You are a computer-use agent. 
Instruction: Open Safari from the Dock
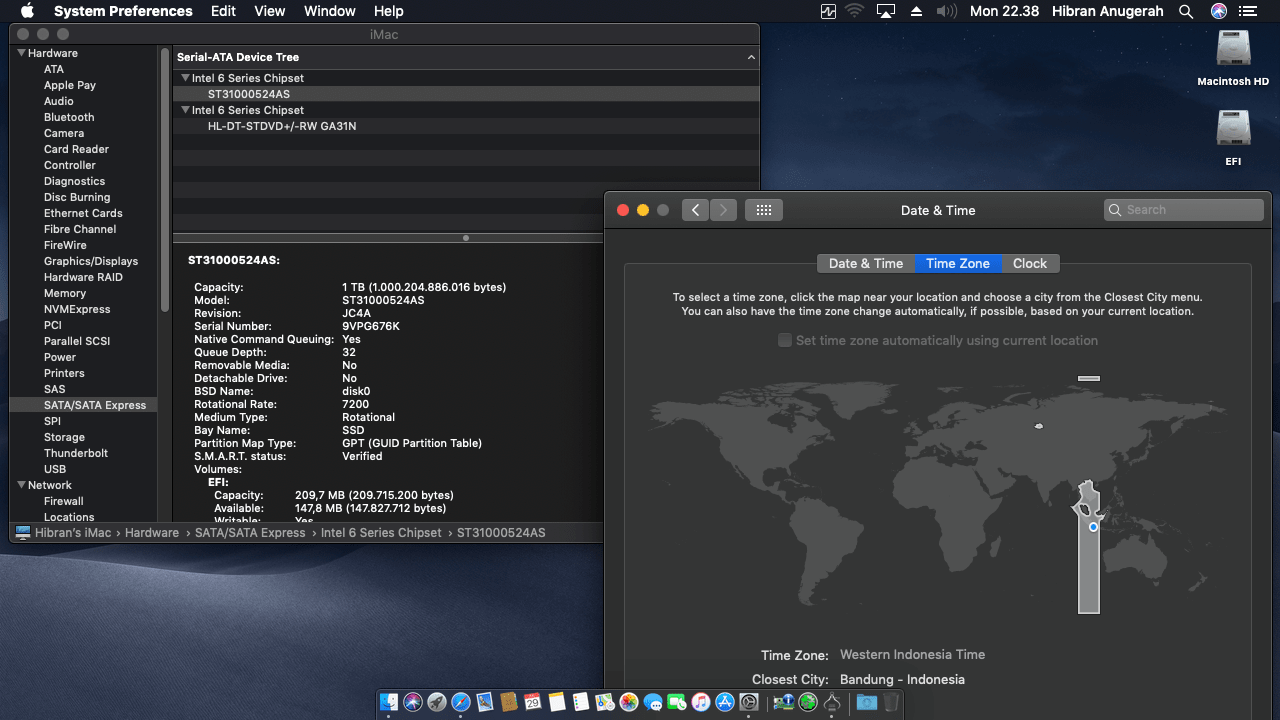click(461, 703)
